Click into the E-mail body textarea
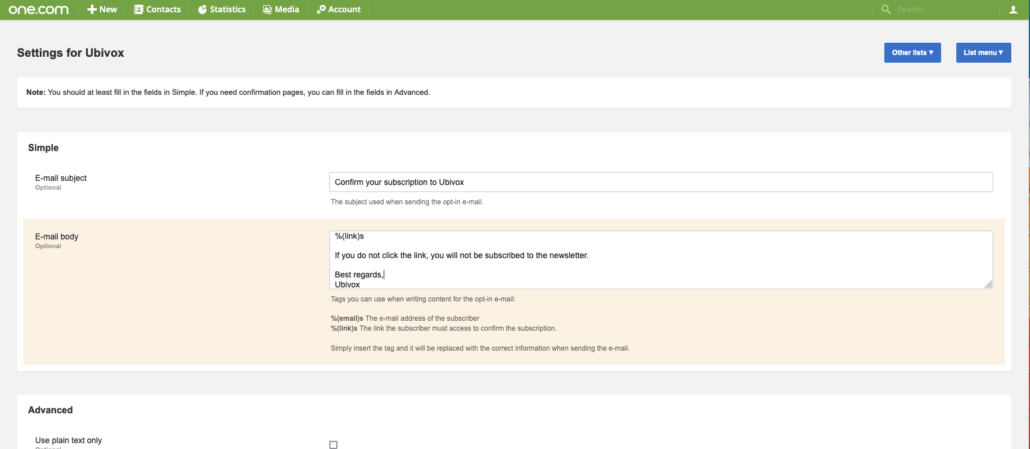 click(x=661, y=259)
